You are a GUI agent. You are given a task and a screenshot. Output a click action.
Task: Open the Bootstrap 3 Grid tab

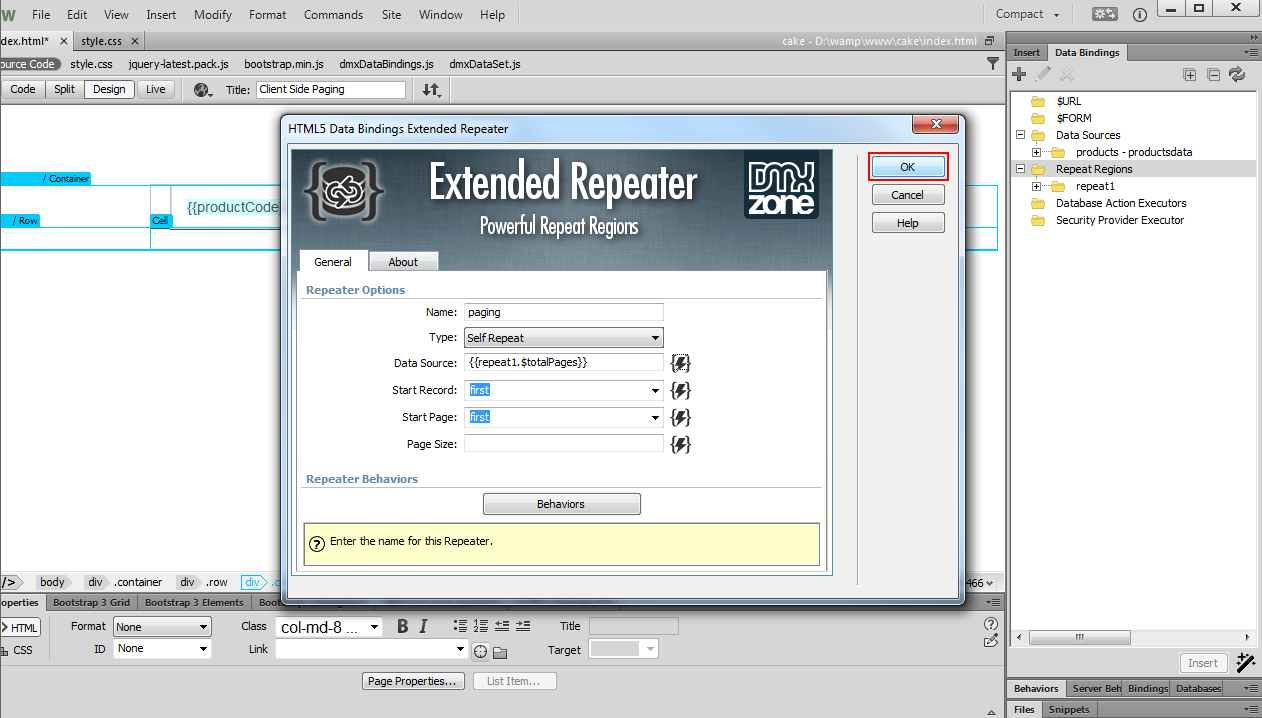click(x=91, y=602)
